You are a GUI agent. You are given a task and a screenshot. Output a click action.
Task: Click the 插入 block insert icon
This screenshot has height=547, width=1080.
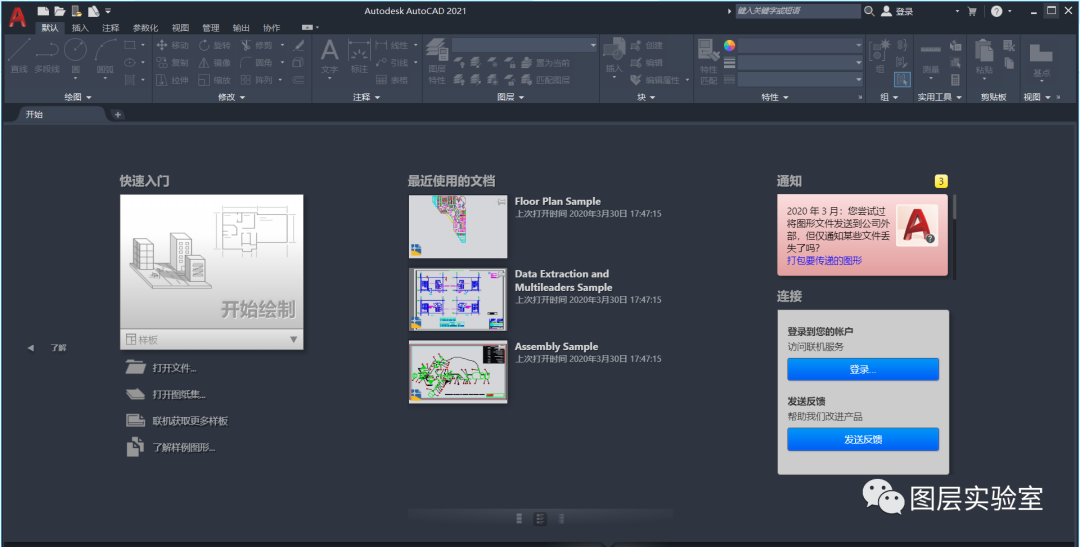(614, 57)
